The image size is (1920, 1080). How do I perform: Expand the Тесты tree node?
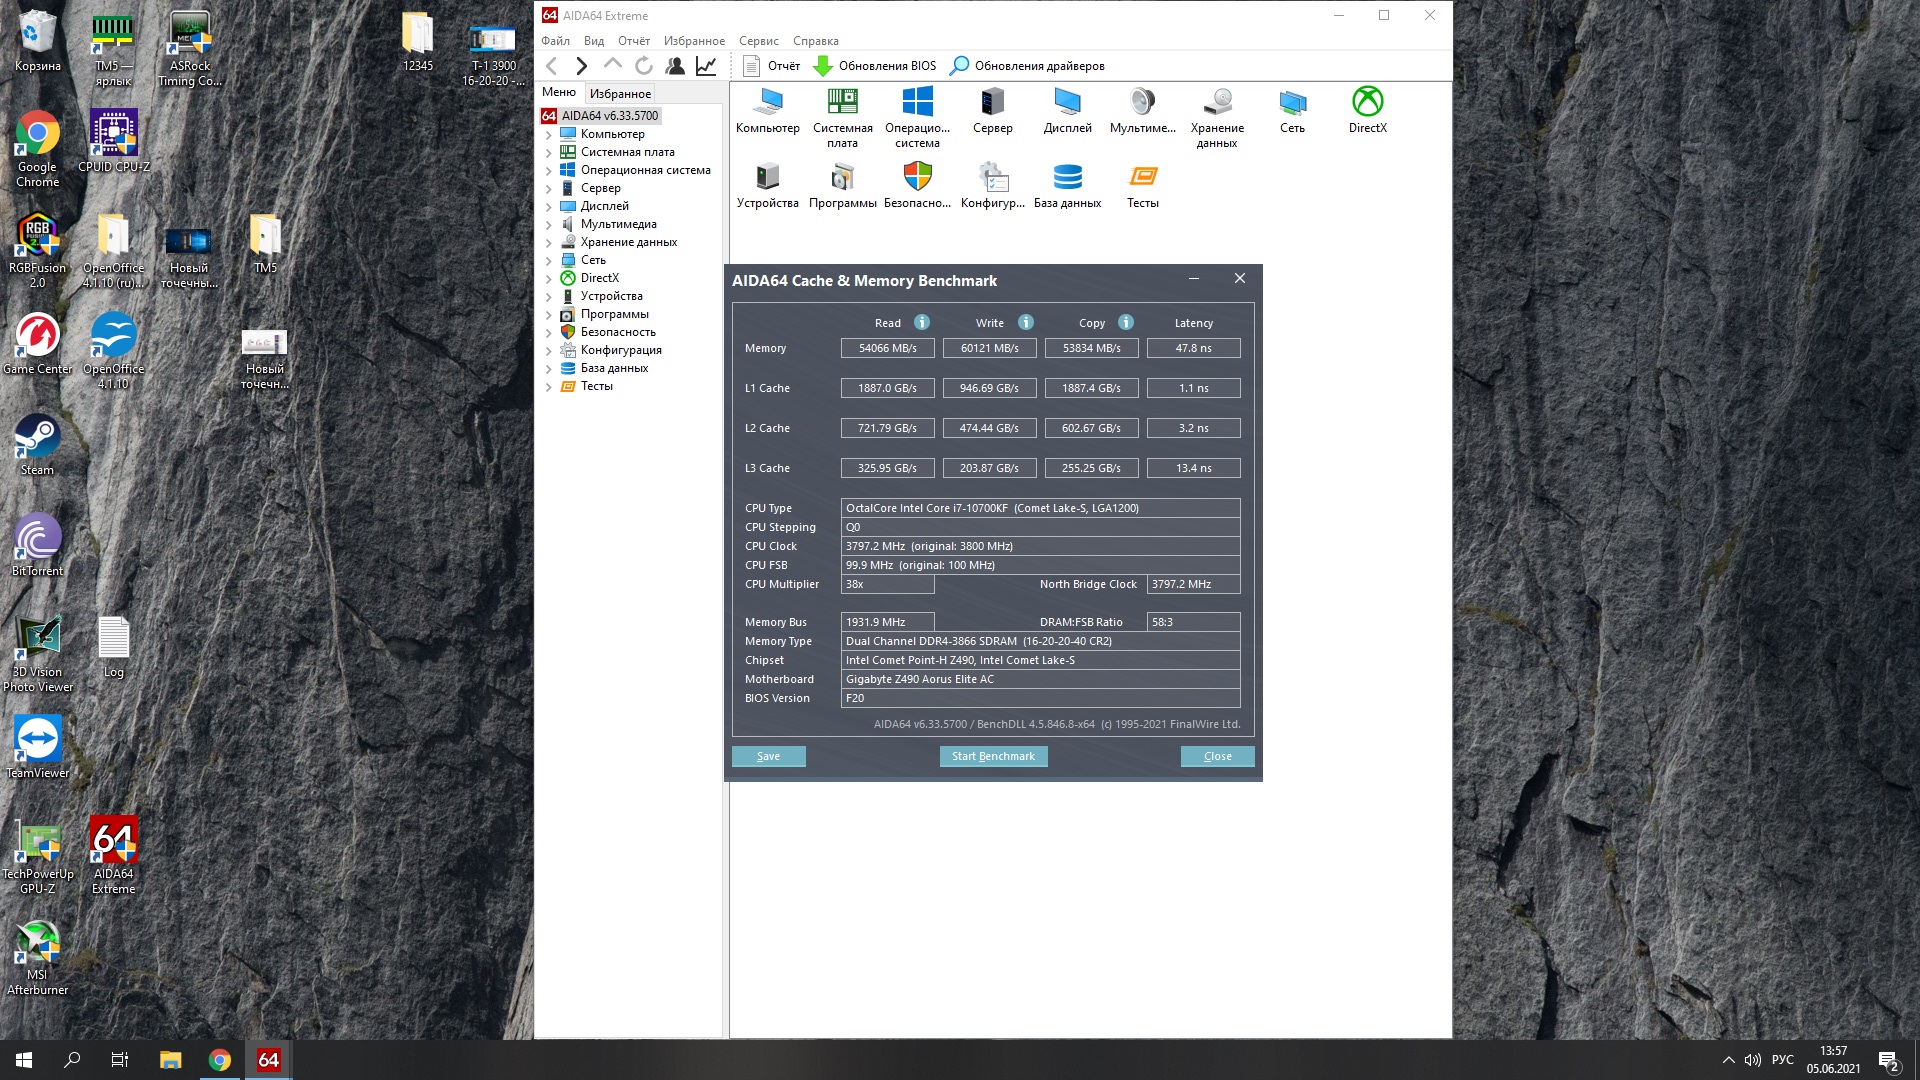pos(548,387)
